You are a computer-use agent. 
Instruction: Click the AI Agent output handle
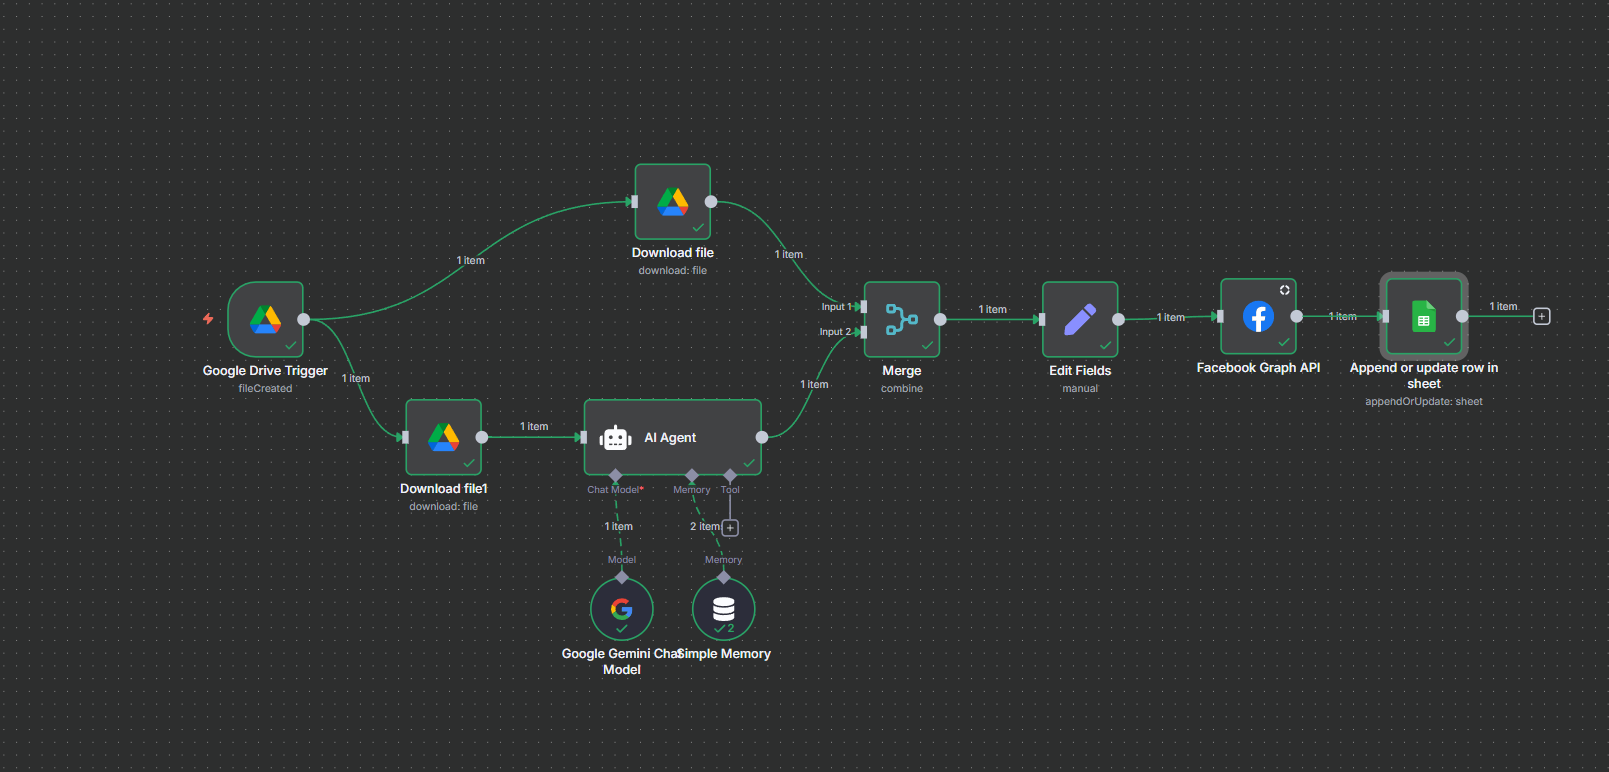762,437
